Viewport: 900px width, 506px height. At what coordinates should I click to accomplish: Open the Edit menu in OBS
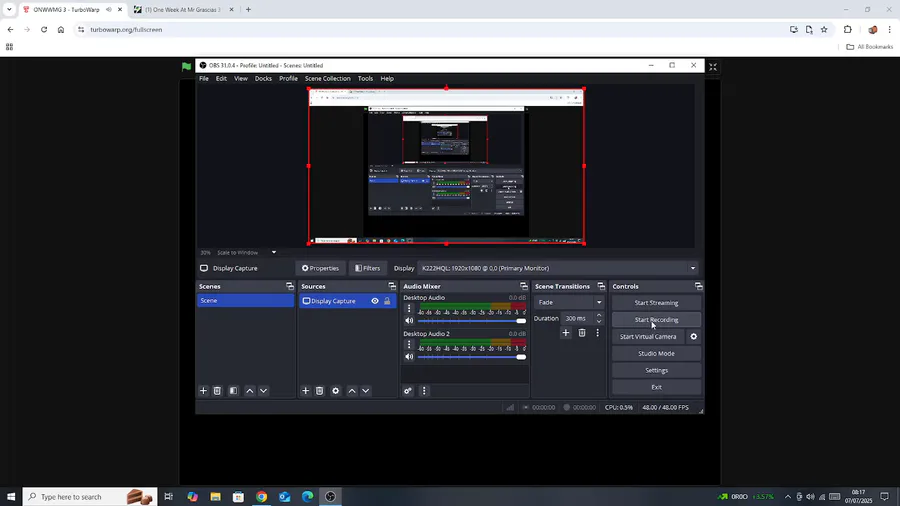click(221, 79)
